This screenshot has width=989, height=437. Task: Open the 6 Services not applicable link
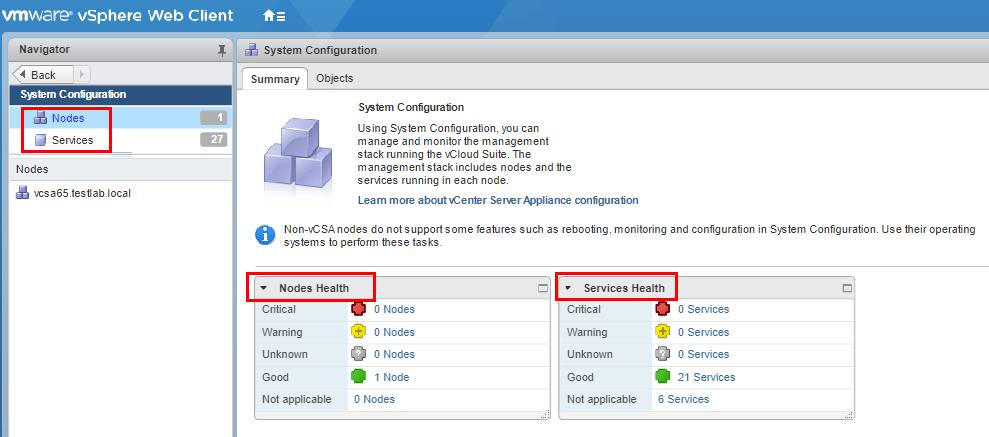[683, 399]
